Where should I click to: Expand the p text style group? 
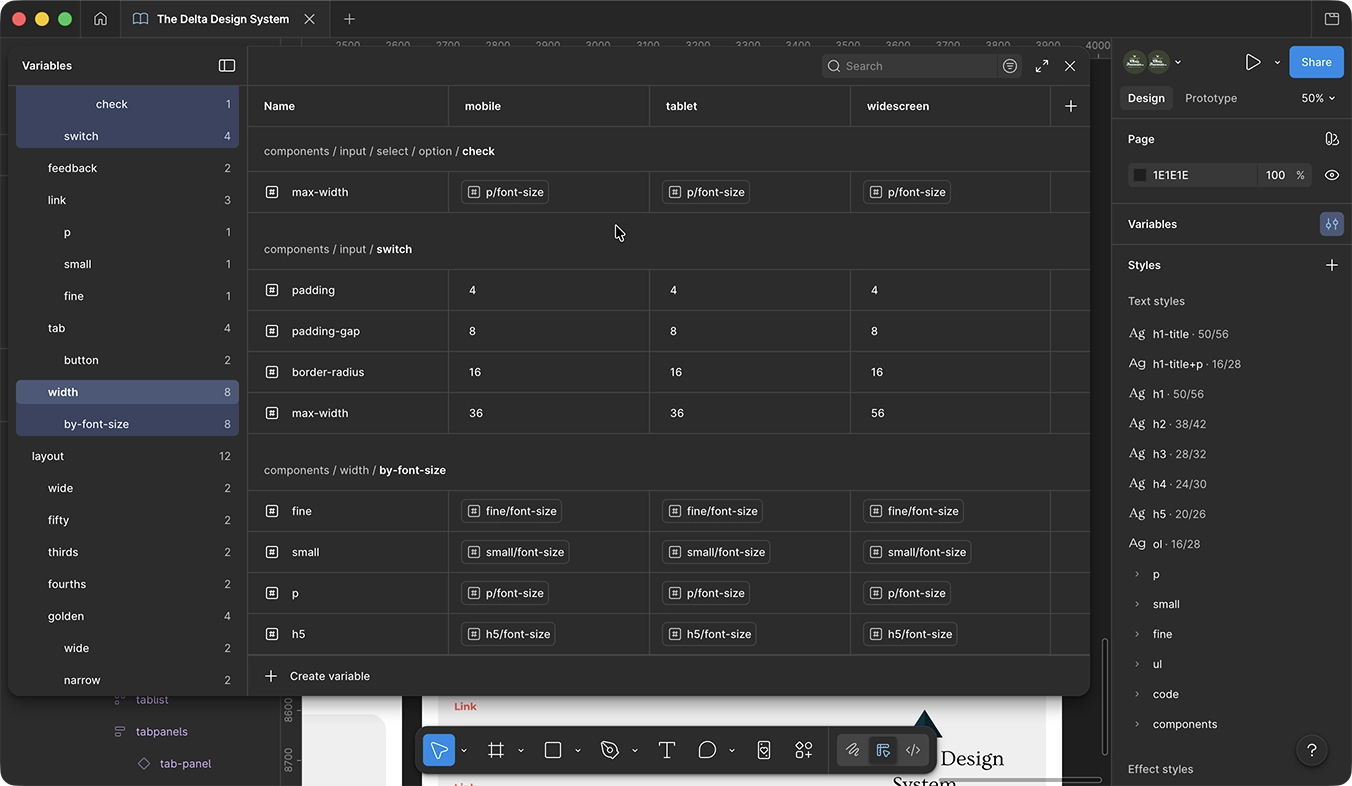(x=1137, y=574)
